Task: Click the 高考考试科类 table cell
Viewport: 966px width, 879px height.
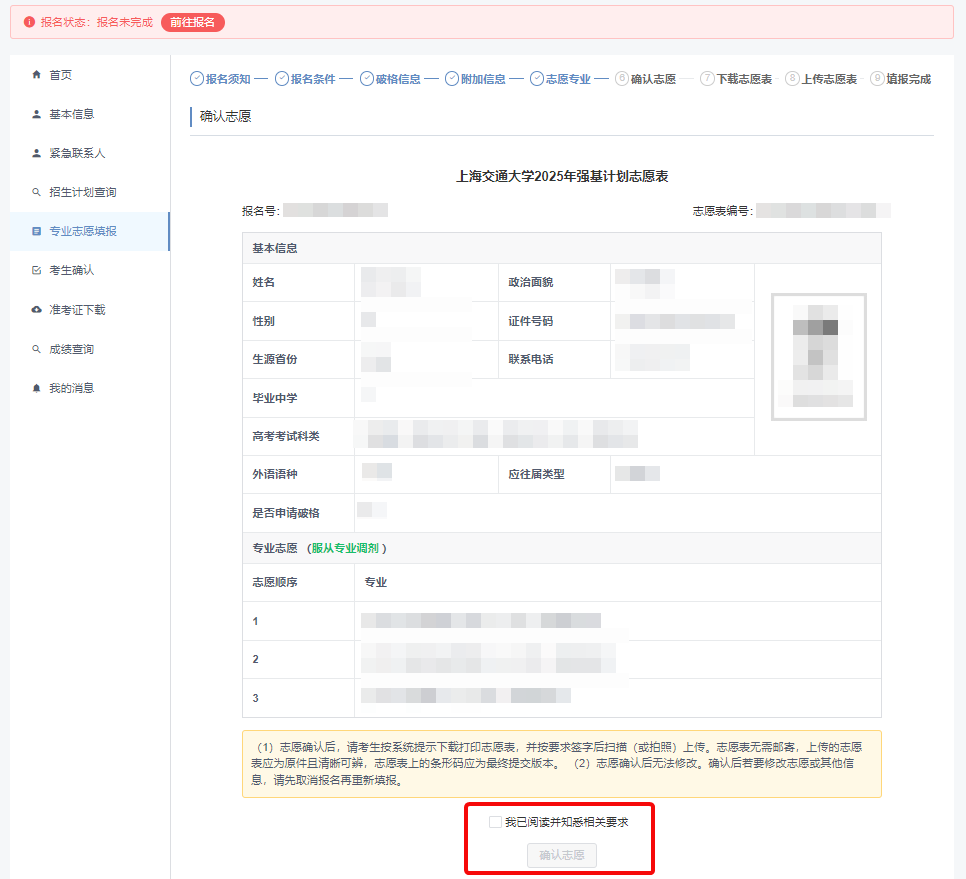Action: pos(298,436)
